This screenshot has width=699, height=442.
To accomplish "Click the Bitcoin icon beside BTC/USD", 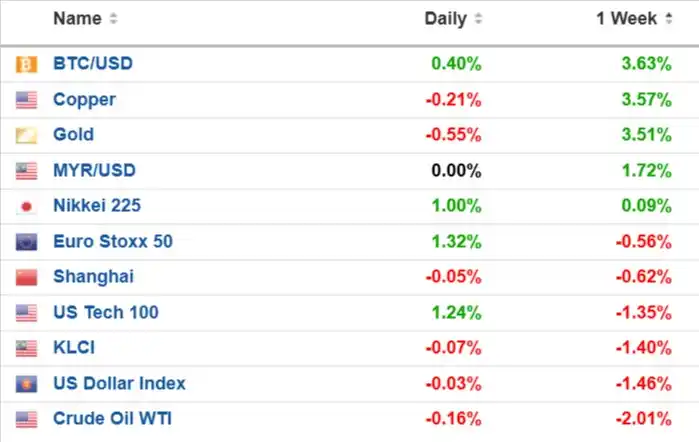I will [x=26, y=64].
